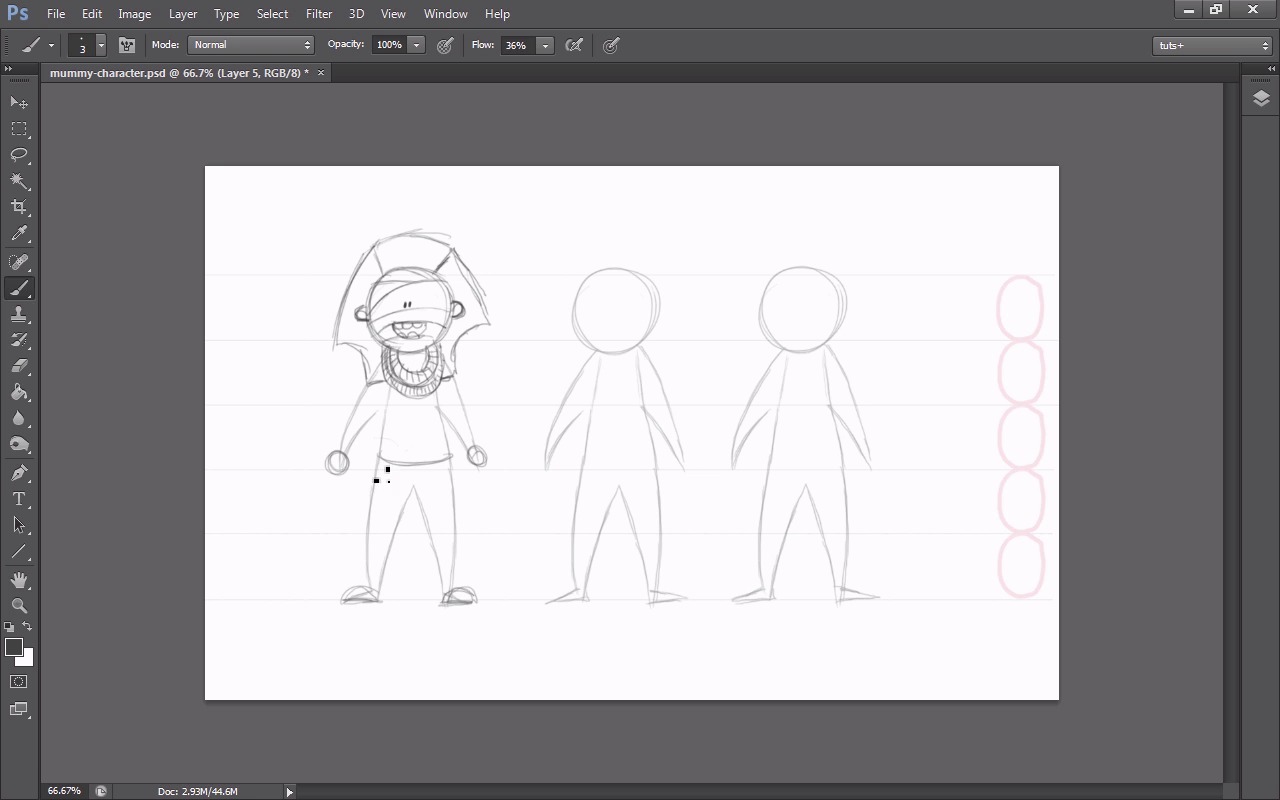Toggle the brush panel button
This screenshot has height=800, width=1280.
click(x=127, y=45)
